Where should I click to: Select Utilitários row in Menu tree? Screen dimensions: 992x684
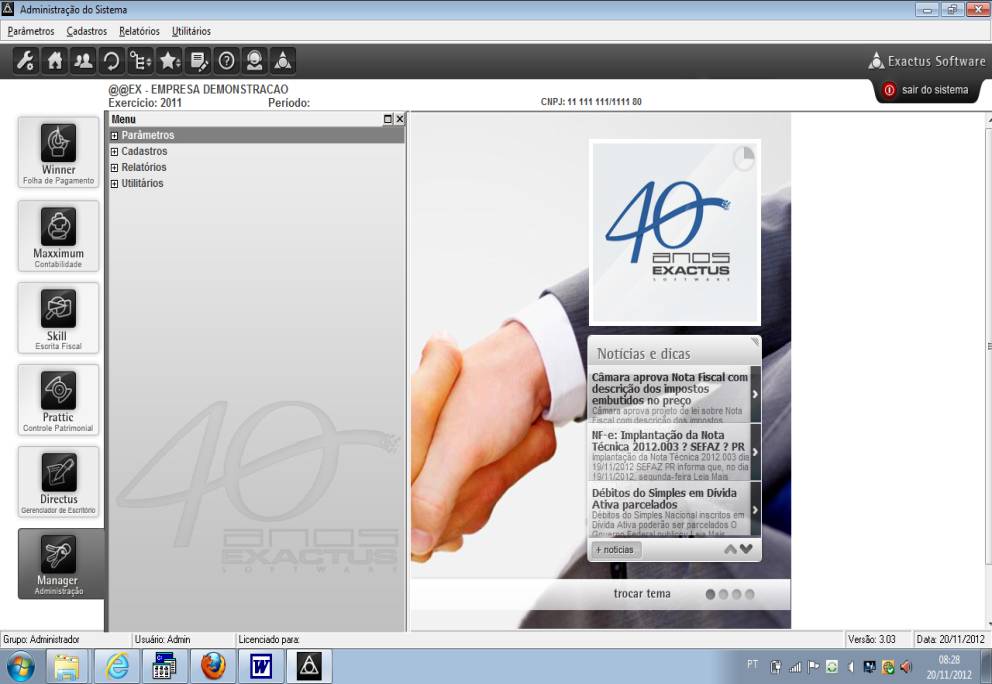(x=257, y=183)
